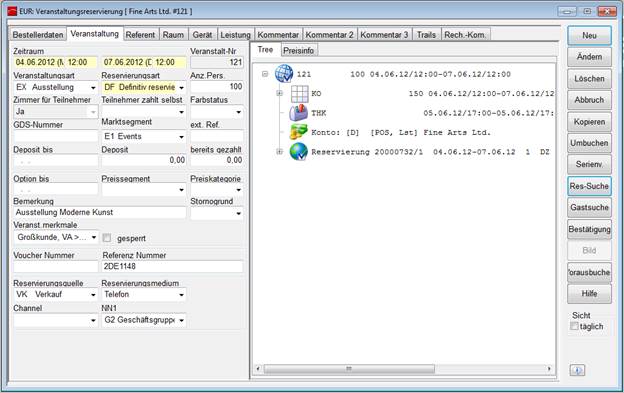Open the Marktsegment E1 Events dropdown
The width and height of the screenshot is (624, 393).
[x=181, y=137]
